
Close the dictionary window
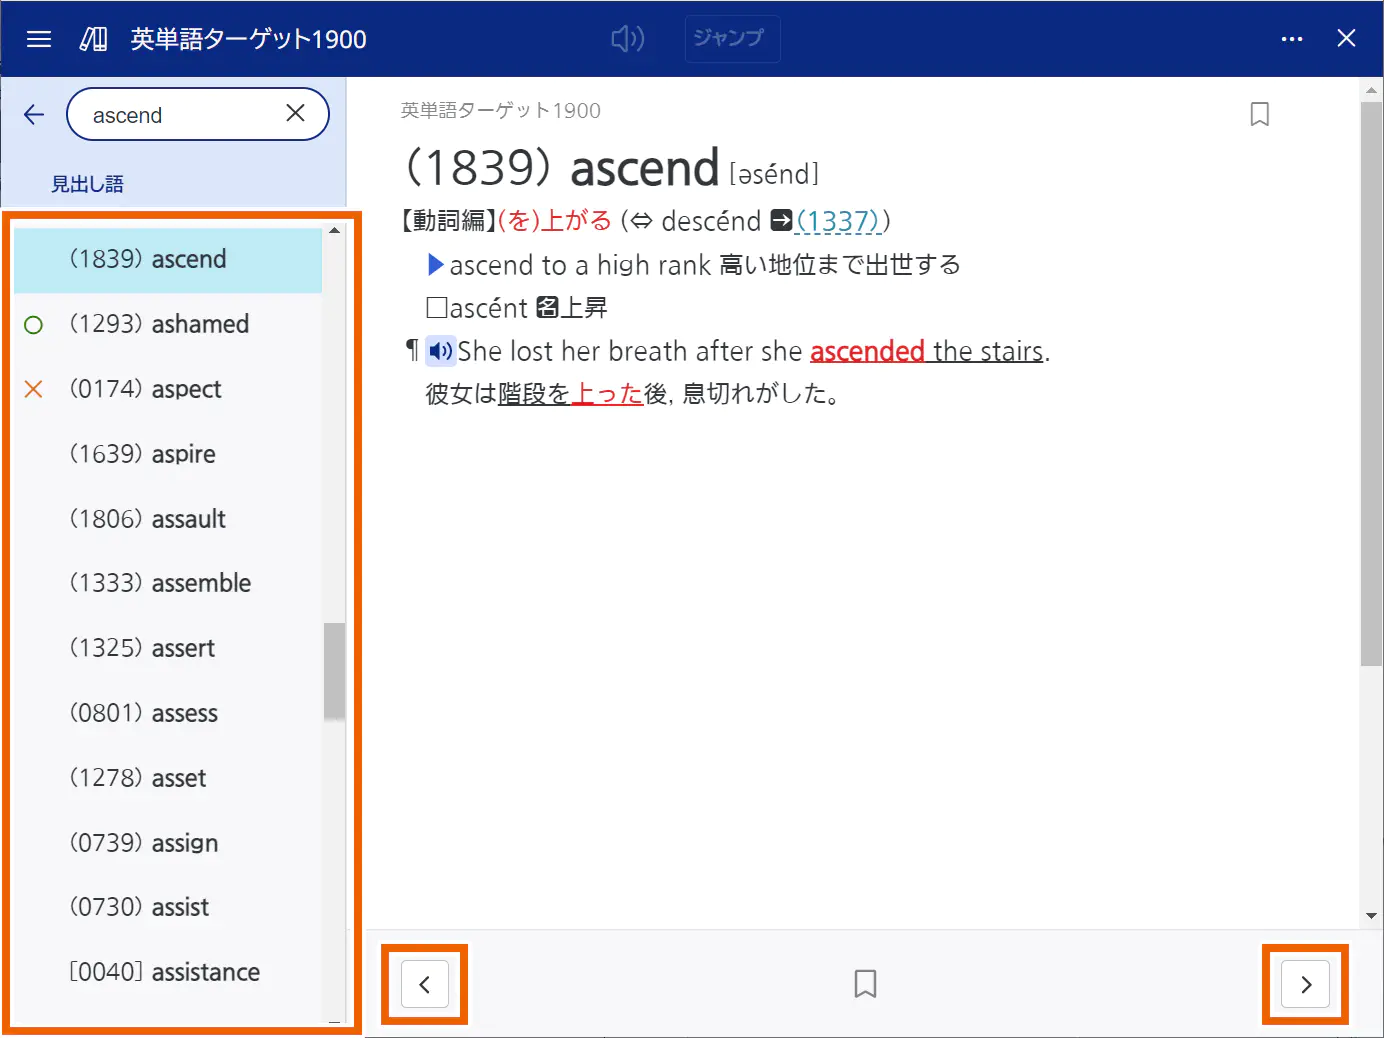(1346, 38)
